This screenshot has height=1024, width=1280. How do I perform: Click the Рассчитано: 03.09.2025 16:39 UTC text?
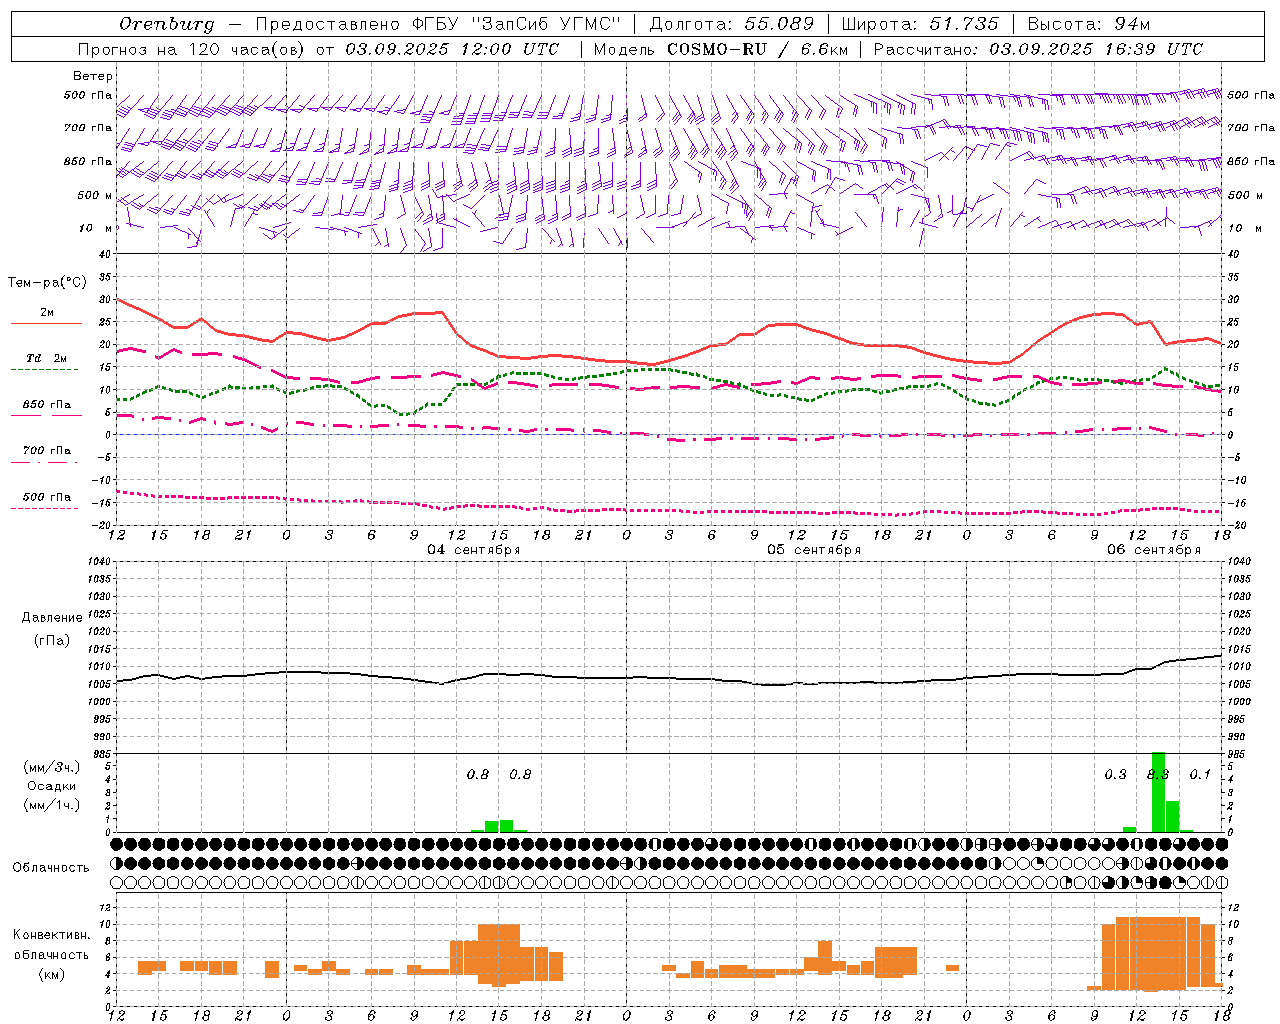[x=1038, y=49]
